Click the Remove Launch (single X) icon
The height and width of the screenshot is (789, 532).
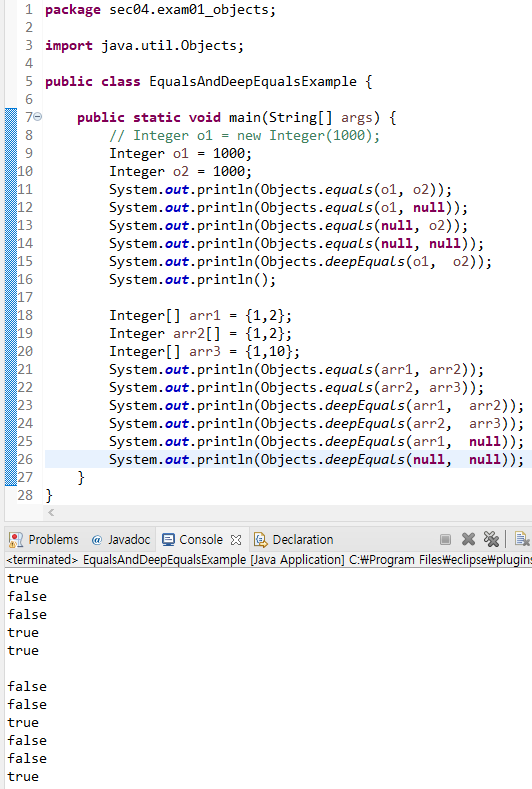(x=468, y=539)
